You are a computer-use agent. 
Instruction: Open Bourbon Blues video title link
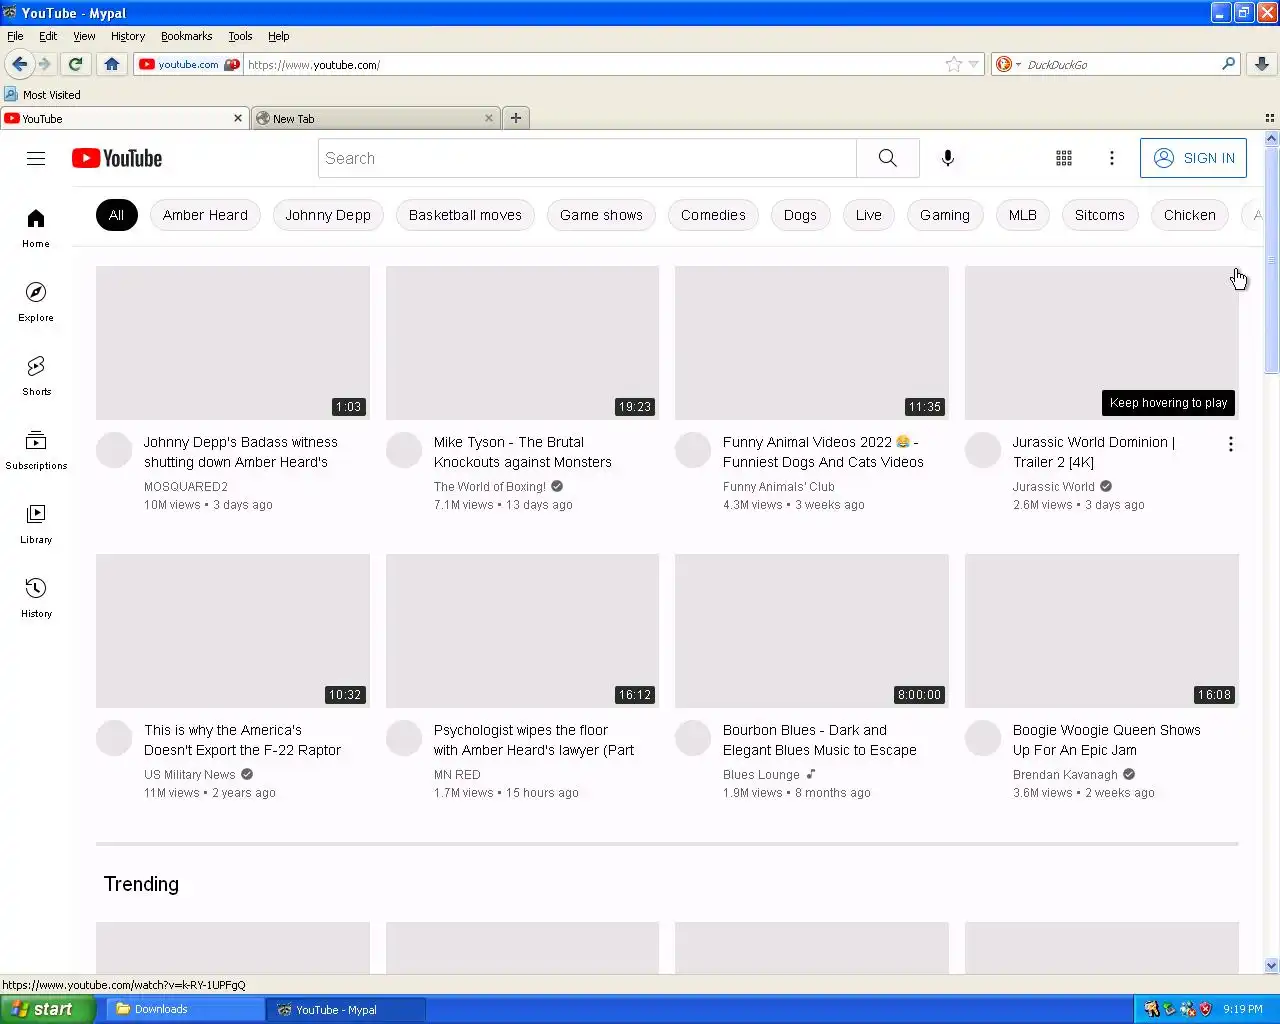click(819, 740)
